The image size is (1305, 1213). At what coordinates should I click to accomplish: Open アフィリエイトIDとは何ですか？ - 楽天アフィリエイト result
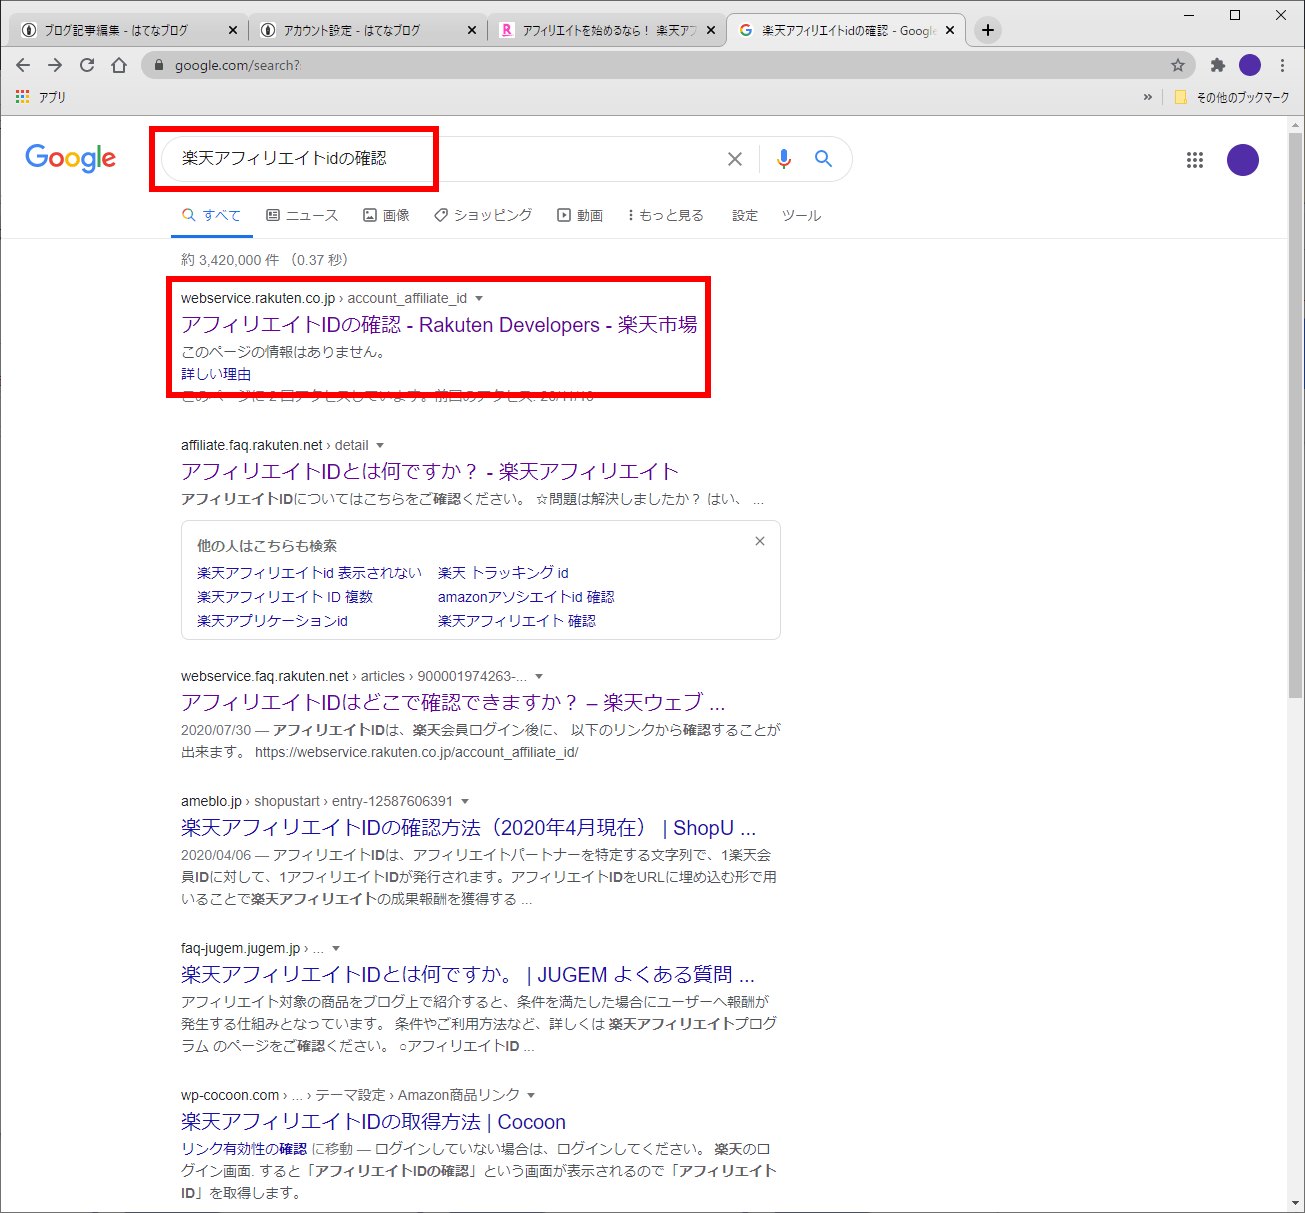coord(430,472)
